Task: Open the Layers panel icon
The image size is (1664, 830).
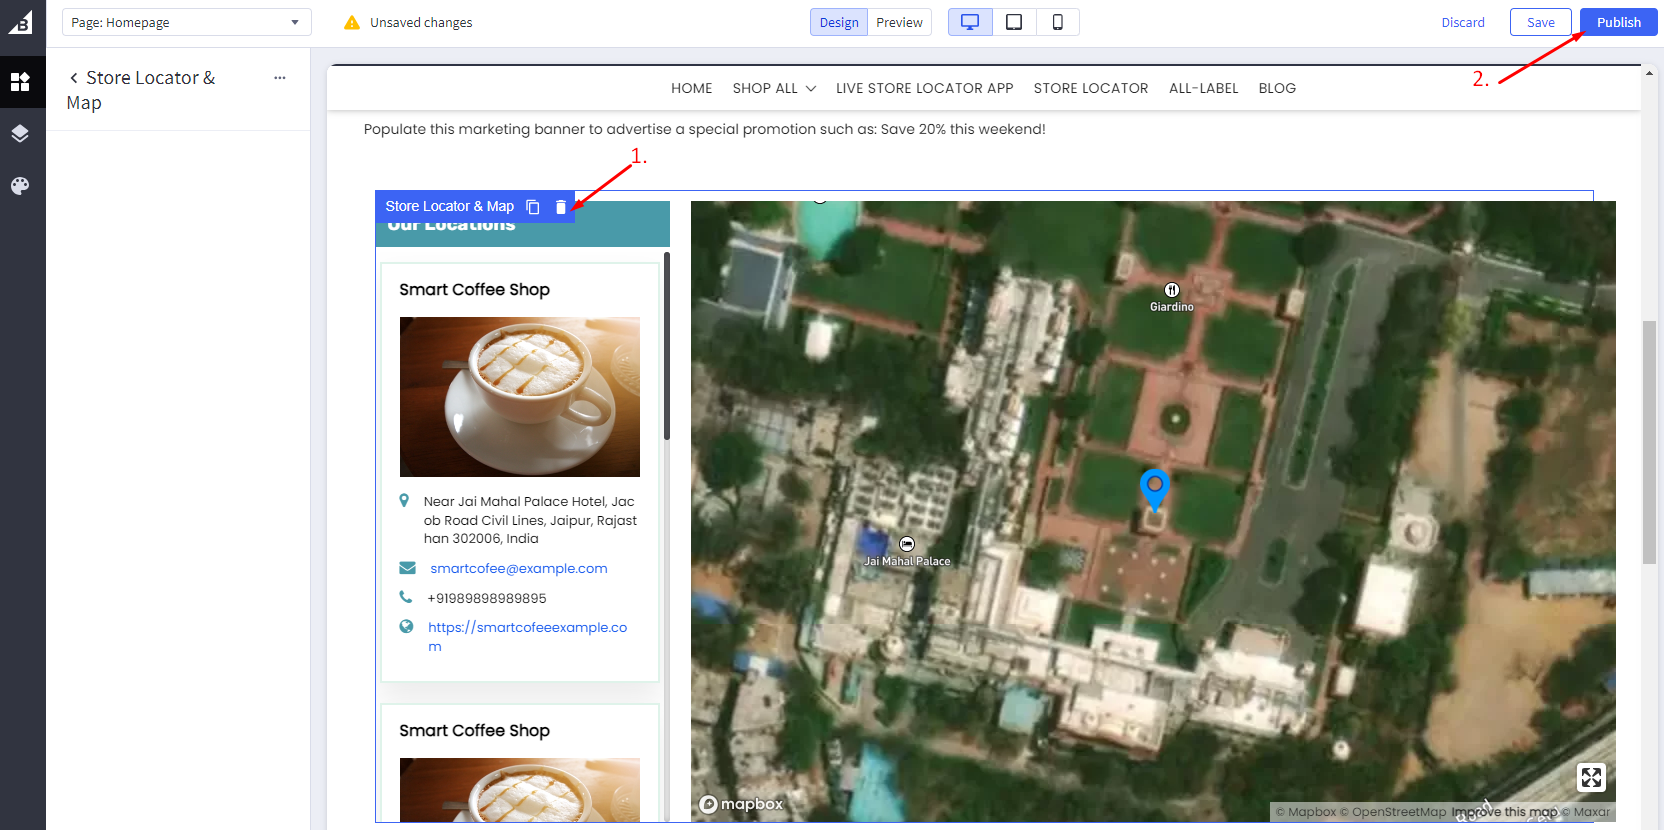Action: coord(20,133)
